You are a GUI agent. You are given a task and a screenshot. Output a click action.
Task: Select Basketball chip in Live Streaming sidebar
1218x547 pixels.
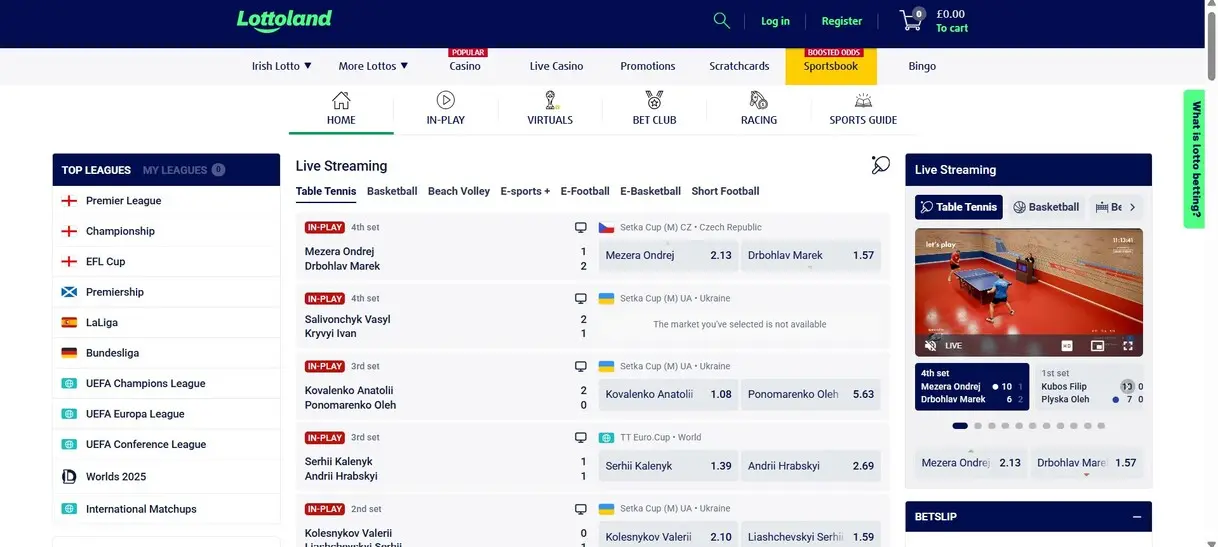1046,207
